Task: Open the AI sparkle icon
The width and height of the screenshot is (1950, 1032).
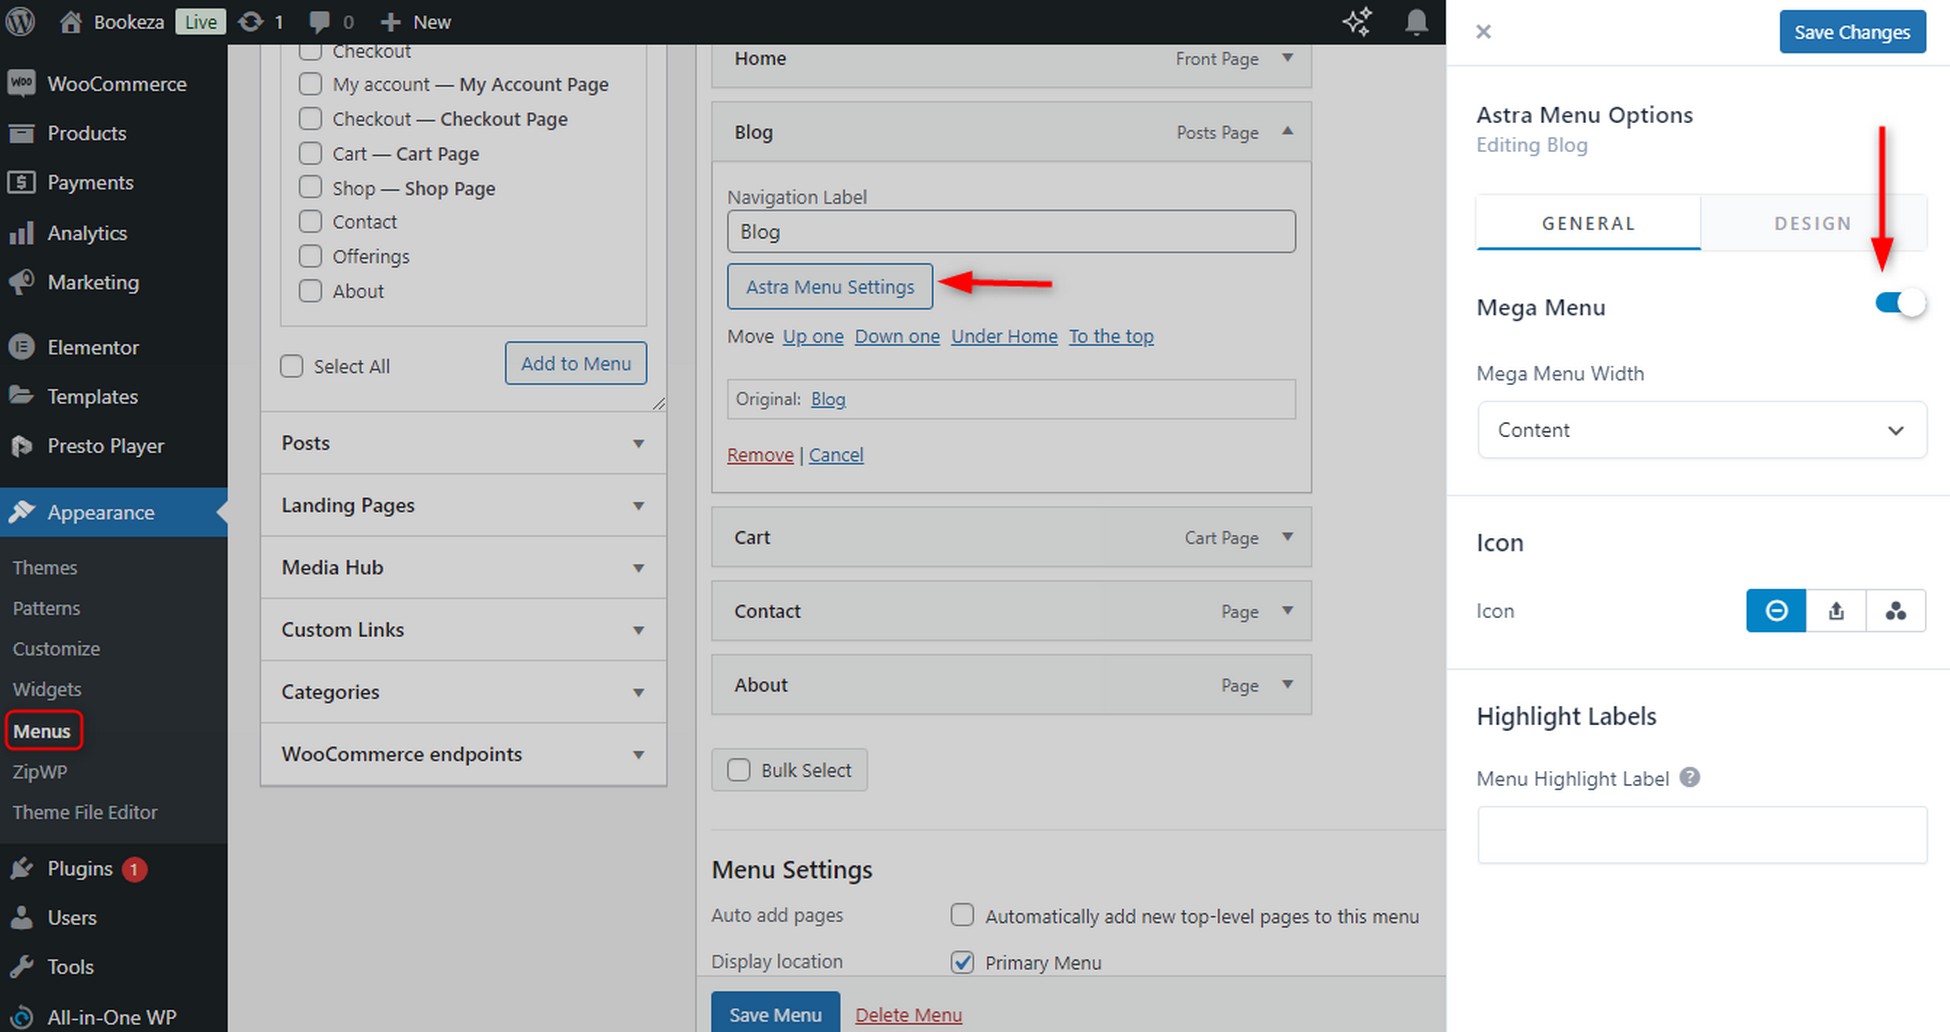Action: tap(1357, 21)
